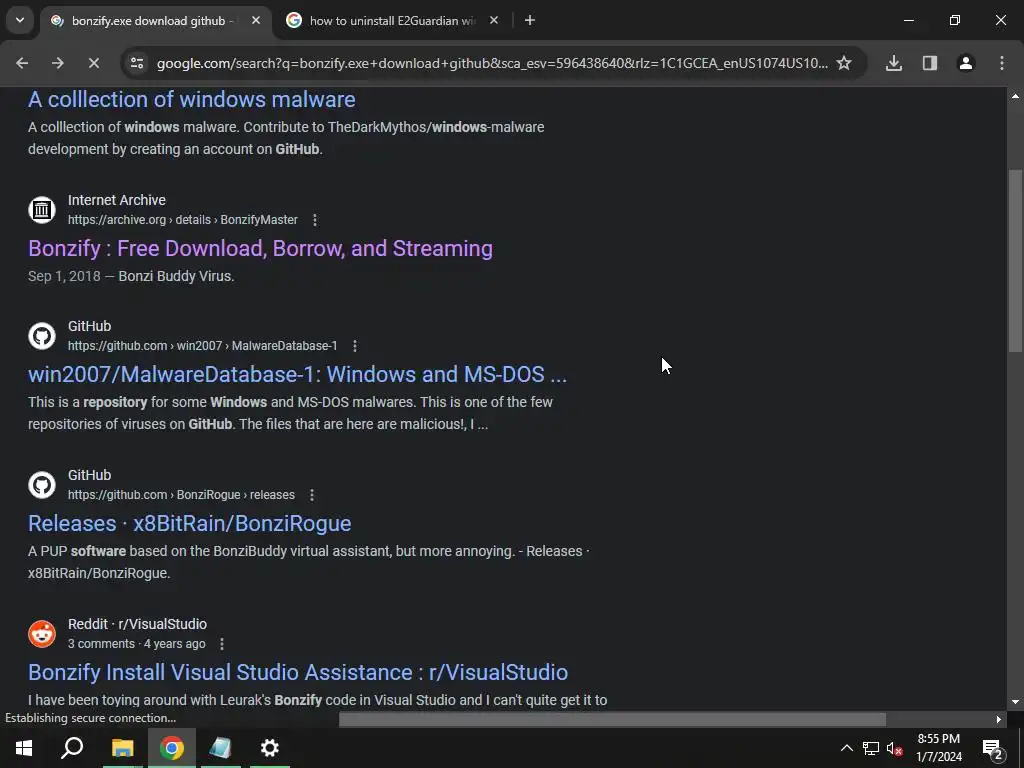Show hidden system tray icons

(x=846, y=748)
